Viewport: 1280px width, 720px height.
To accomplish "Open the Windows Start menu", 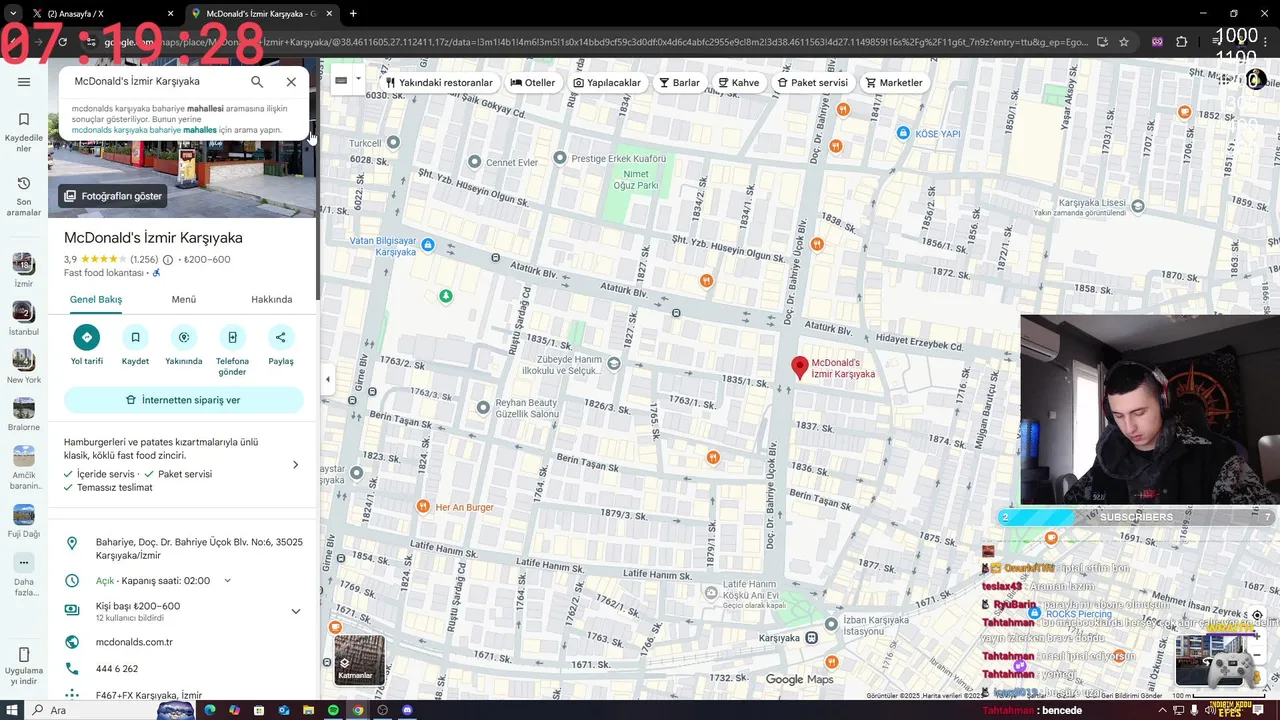I will [x=11, y=710].
